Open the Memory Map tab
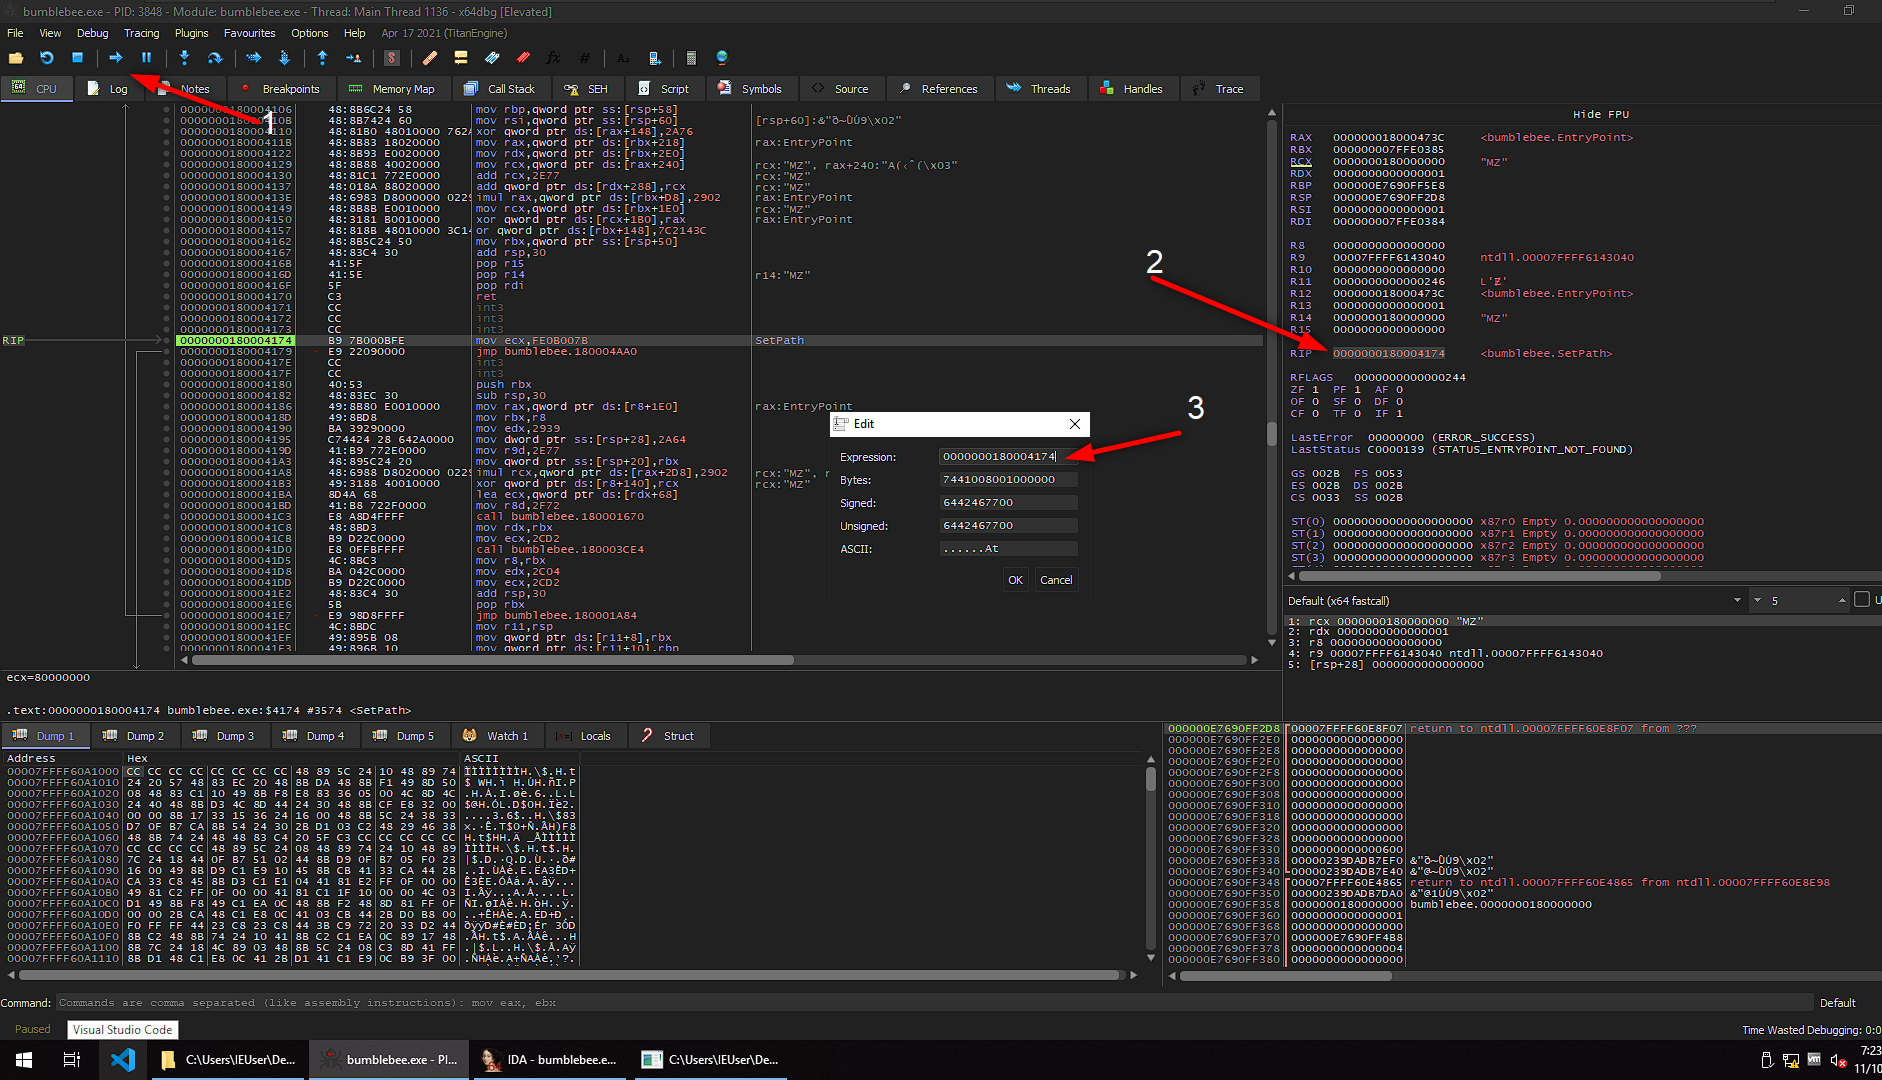1882x1080 pixels. [x=393, y=89]
